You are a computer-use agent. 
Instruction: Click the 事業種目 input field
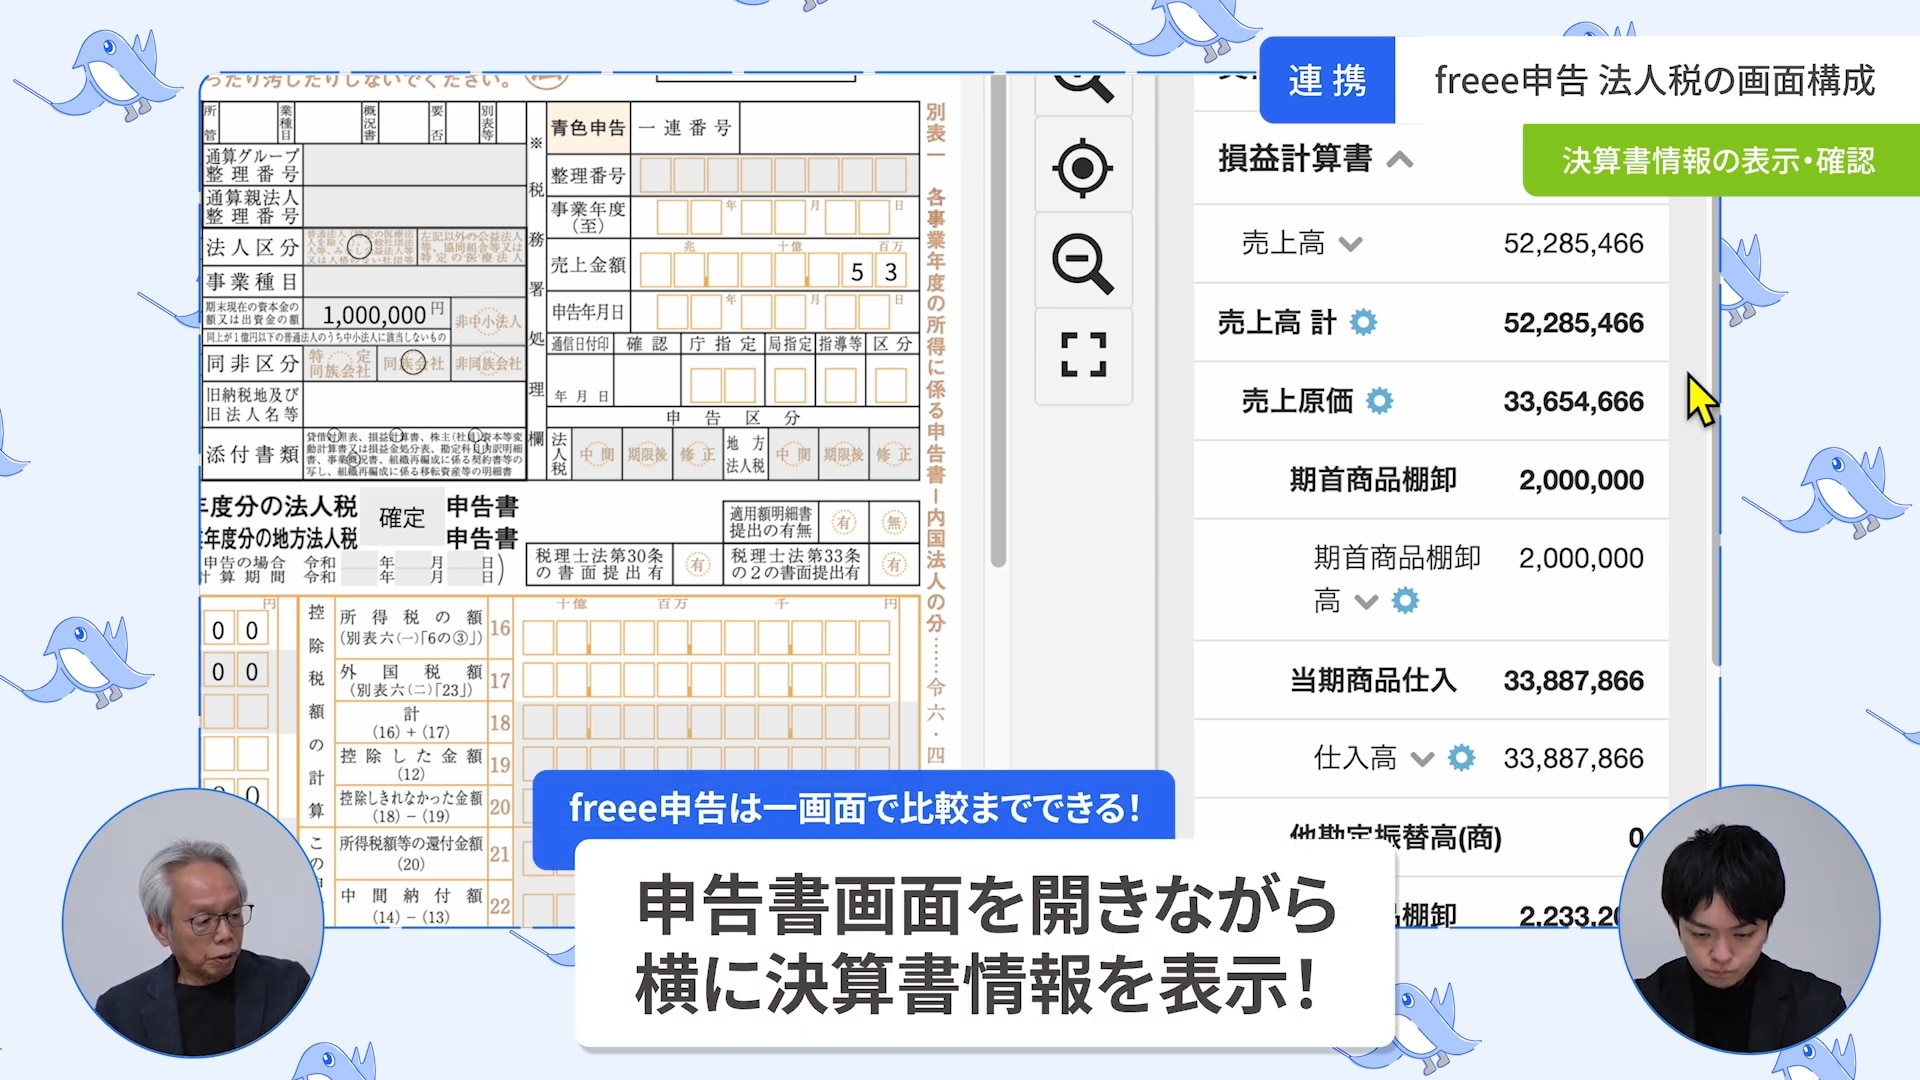(x=414, y=282)
